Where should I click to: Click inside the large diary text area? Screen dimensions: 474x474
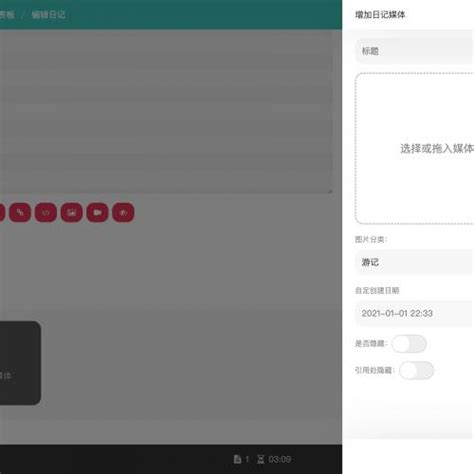coord(166,112)
